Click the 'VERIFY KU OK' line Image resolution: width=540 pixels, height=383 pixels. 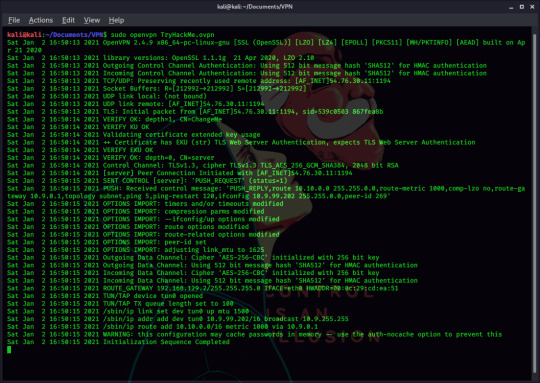(x=78, y=127)
